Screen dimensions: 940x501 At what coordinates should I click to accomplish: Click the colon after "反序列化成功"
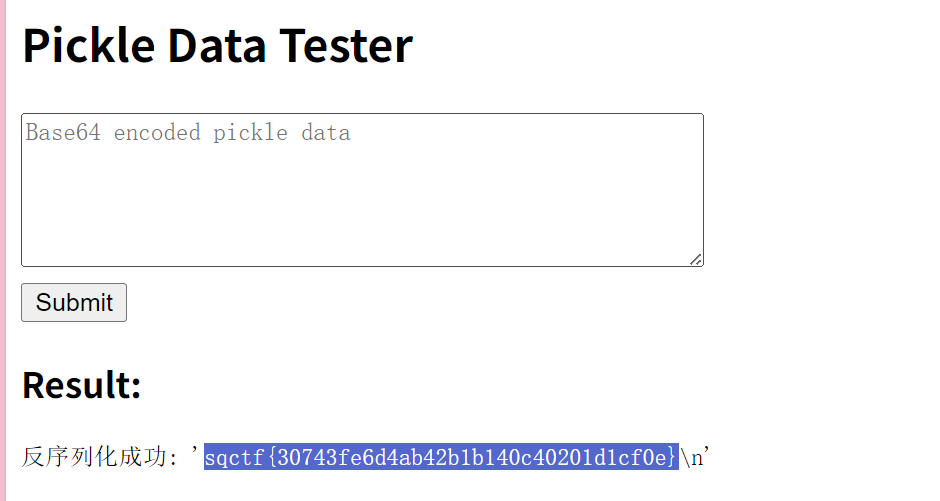174,459
